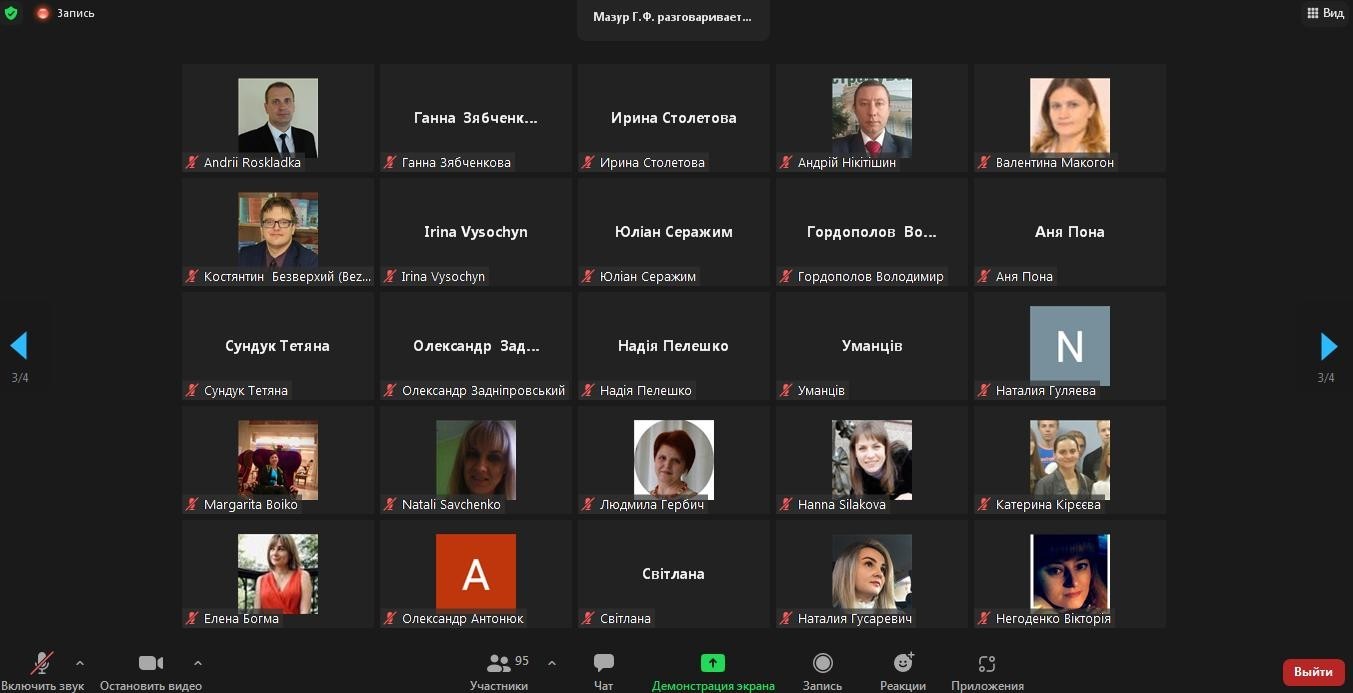
Task: Start screen sharing with green arrow icon
Action: (712, 664)
